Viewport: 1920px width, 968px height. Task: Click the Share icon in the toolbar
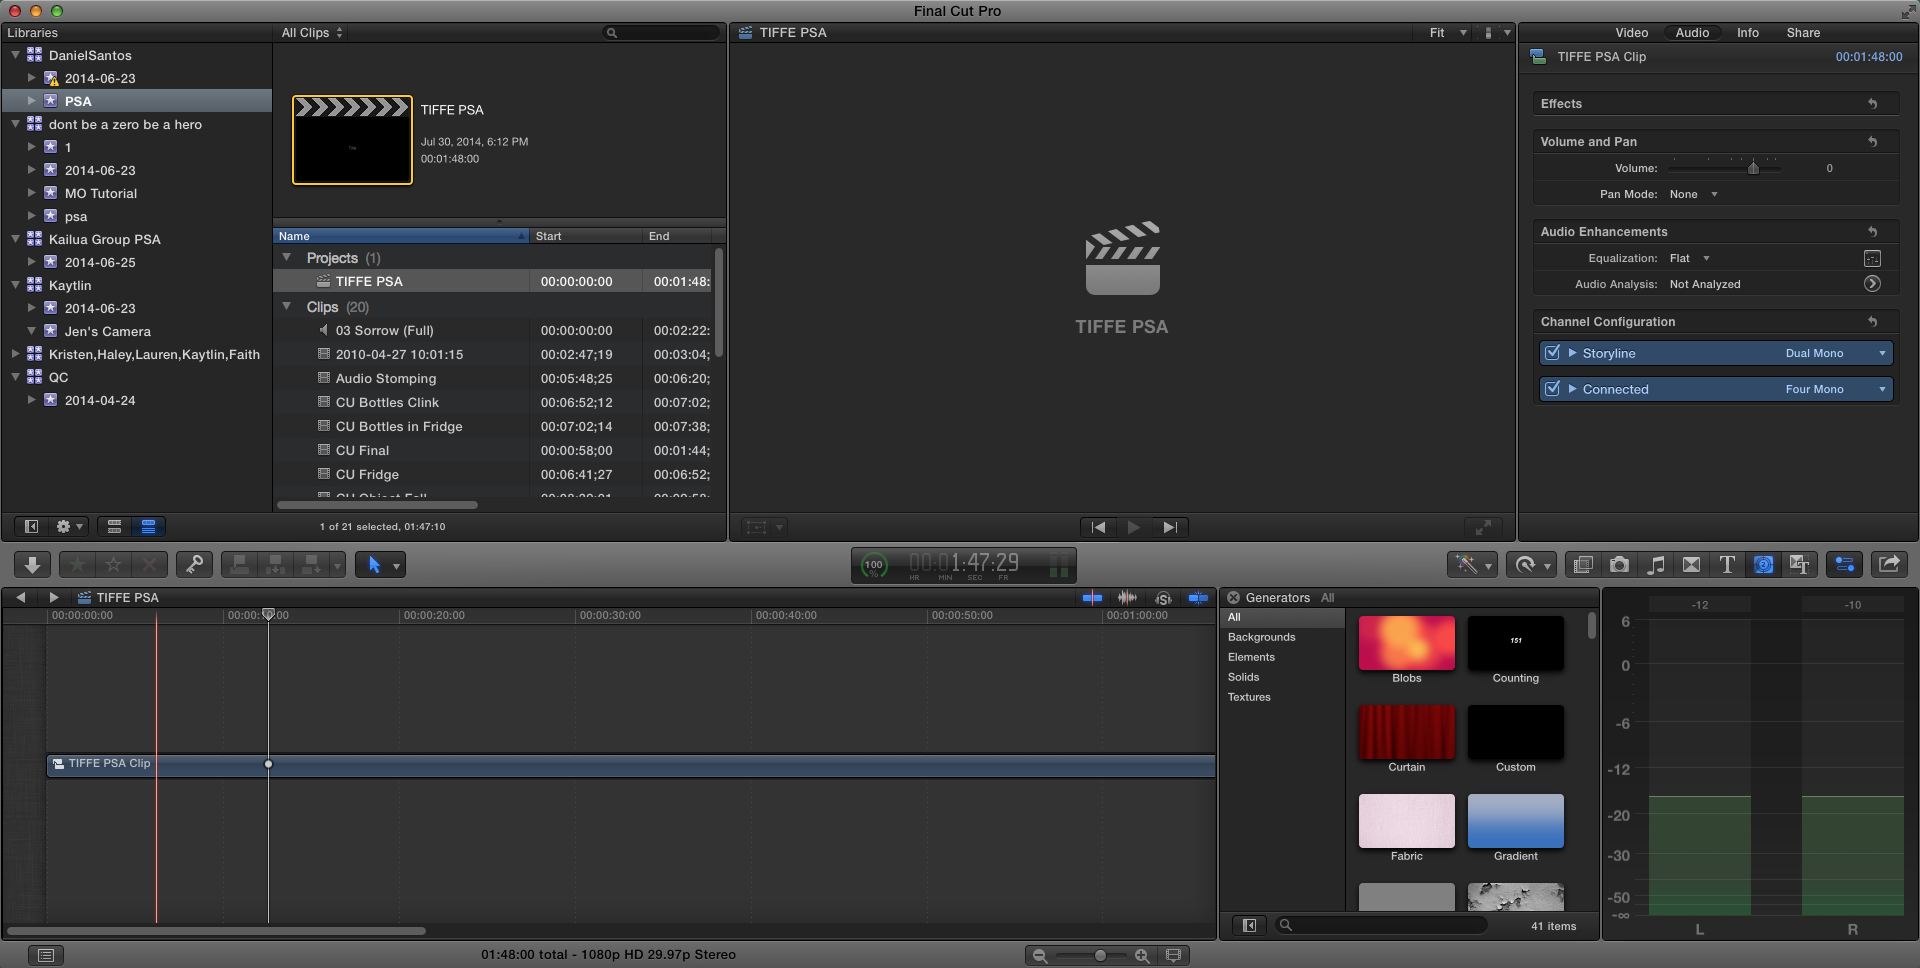[1889, 564]
